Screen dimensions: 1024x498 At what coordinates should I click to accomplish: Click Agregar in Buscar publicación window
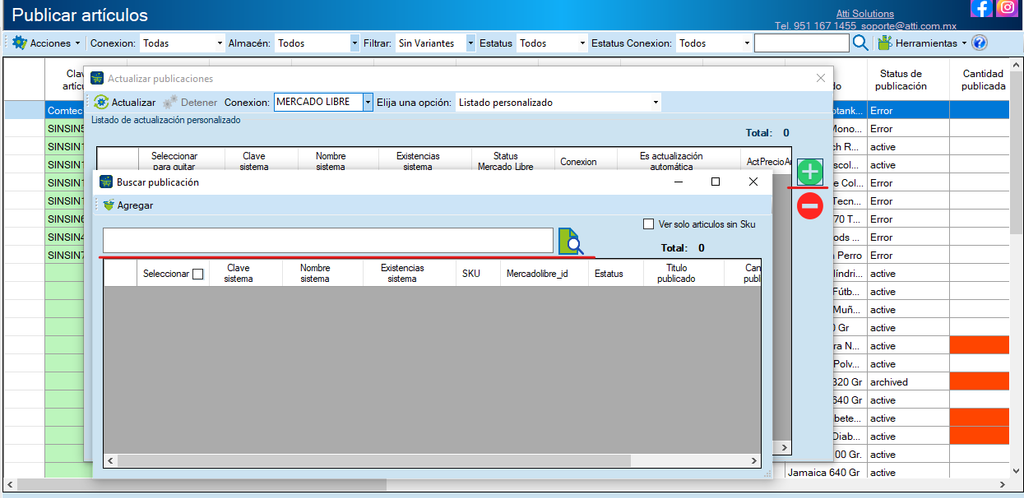pyautogui.click(x=128, y=205)
